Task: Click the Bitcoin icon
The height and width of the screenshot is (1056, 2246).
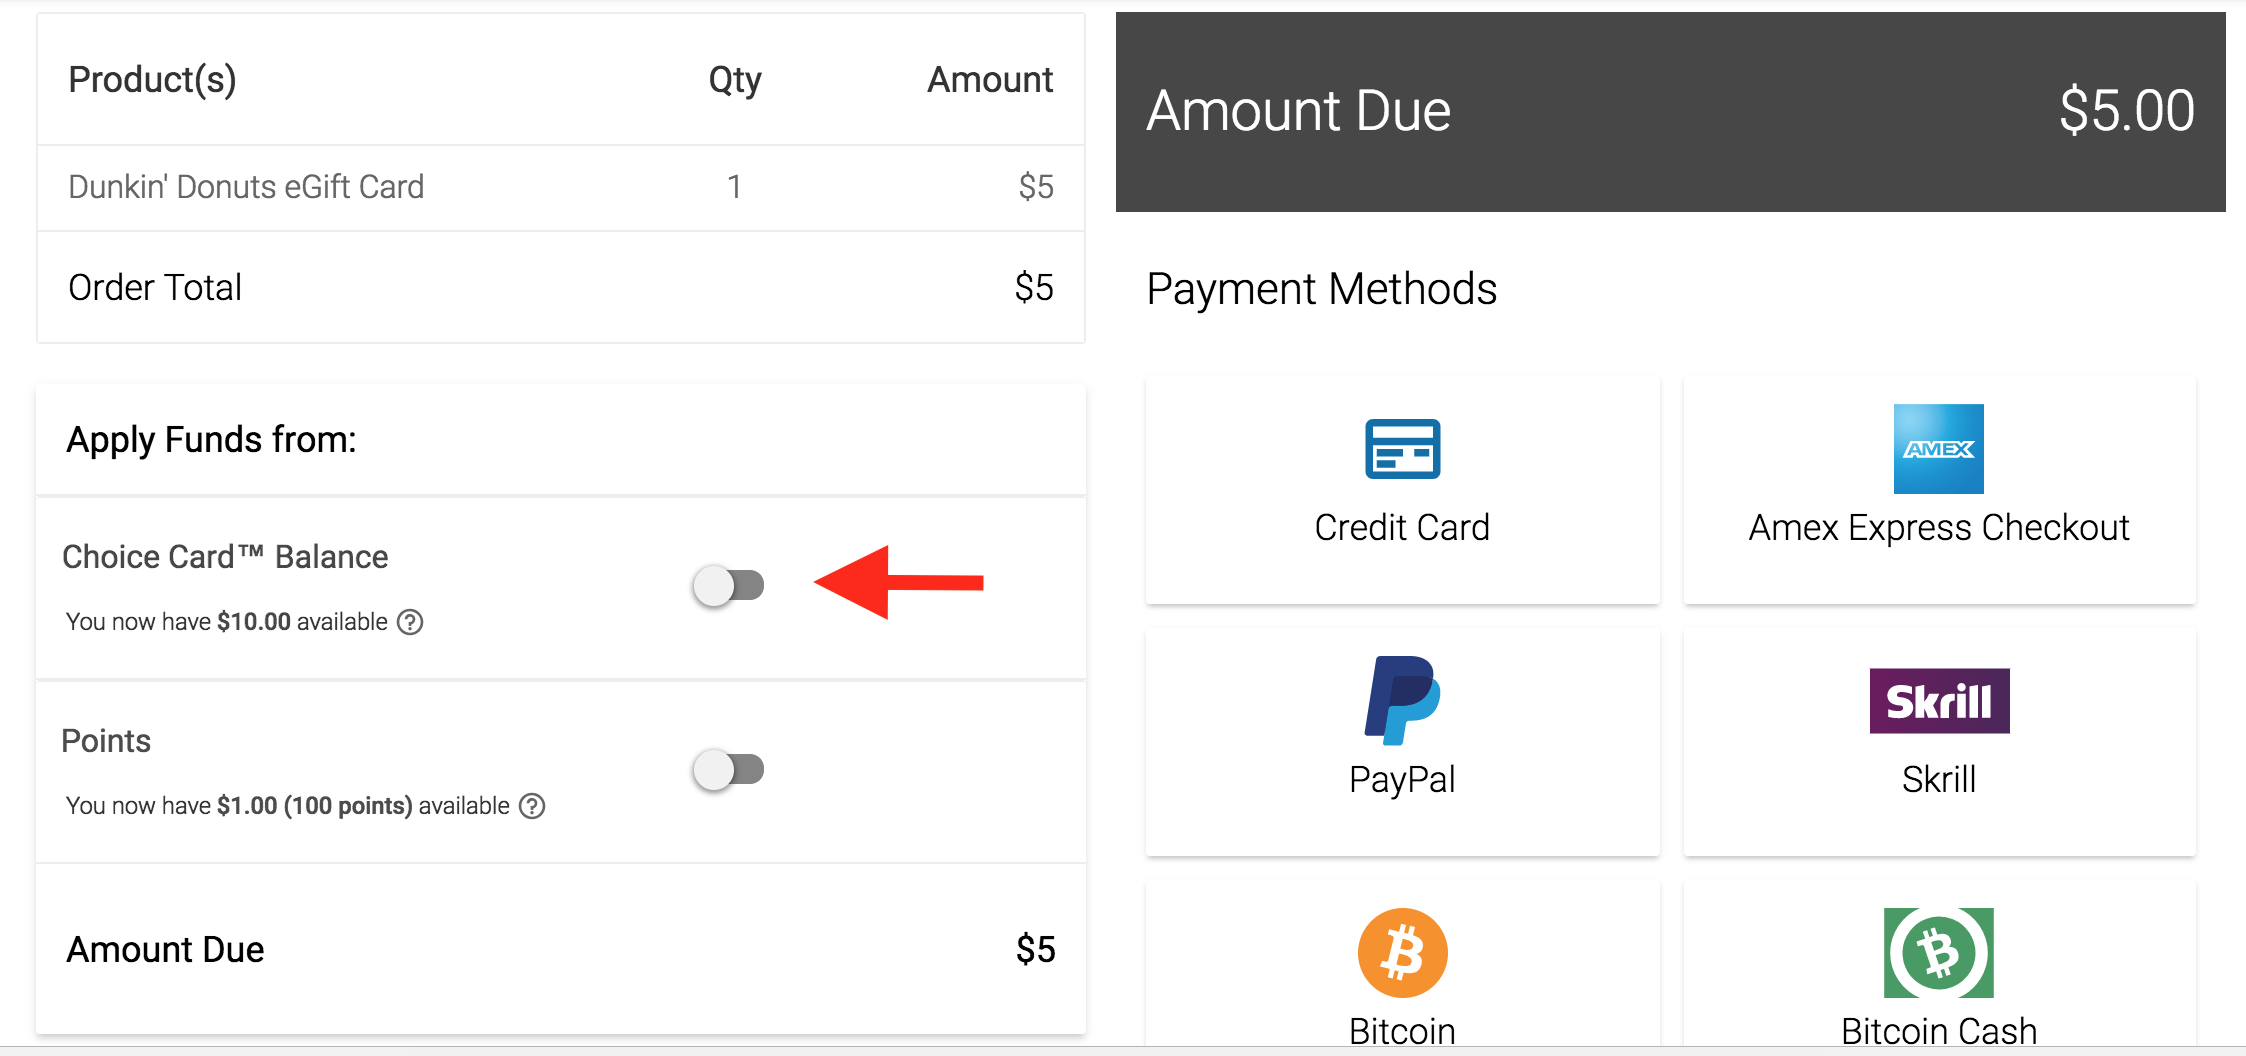Action: pyautogui.click(x=1402, y=952)
